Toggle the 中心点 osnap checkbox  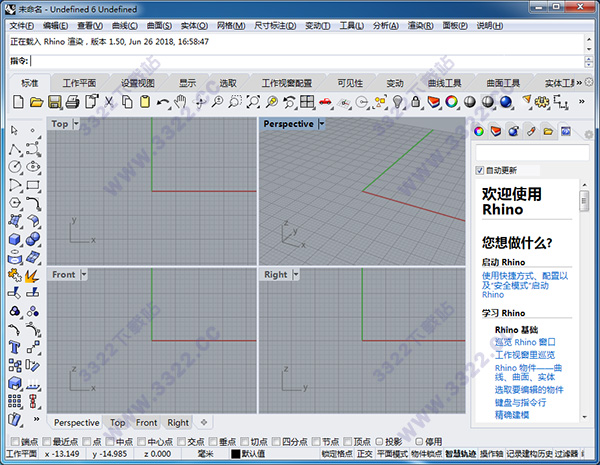click(141, 441)
